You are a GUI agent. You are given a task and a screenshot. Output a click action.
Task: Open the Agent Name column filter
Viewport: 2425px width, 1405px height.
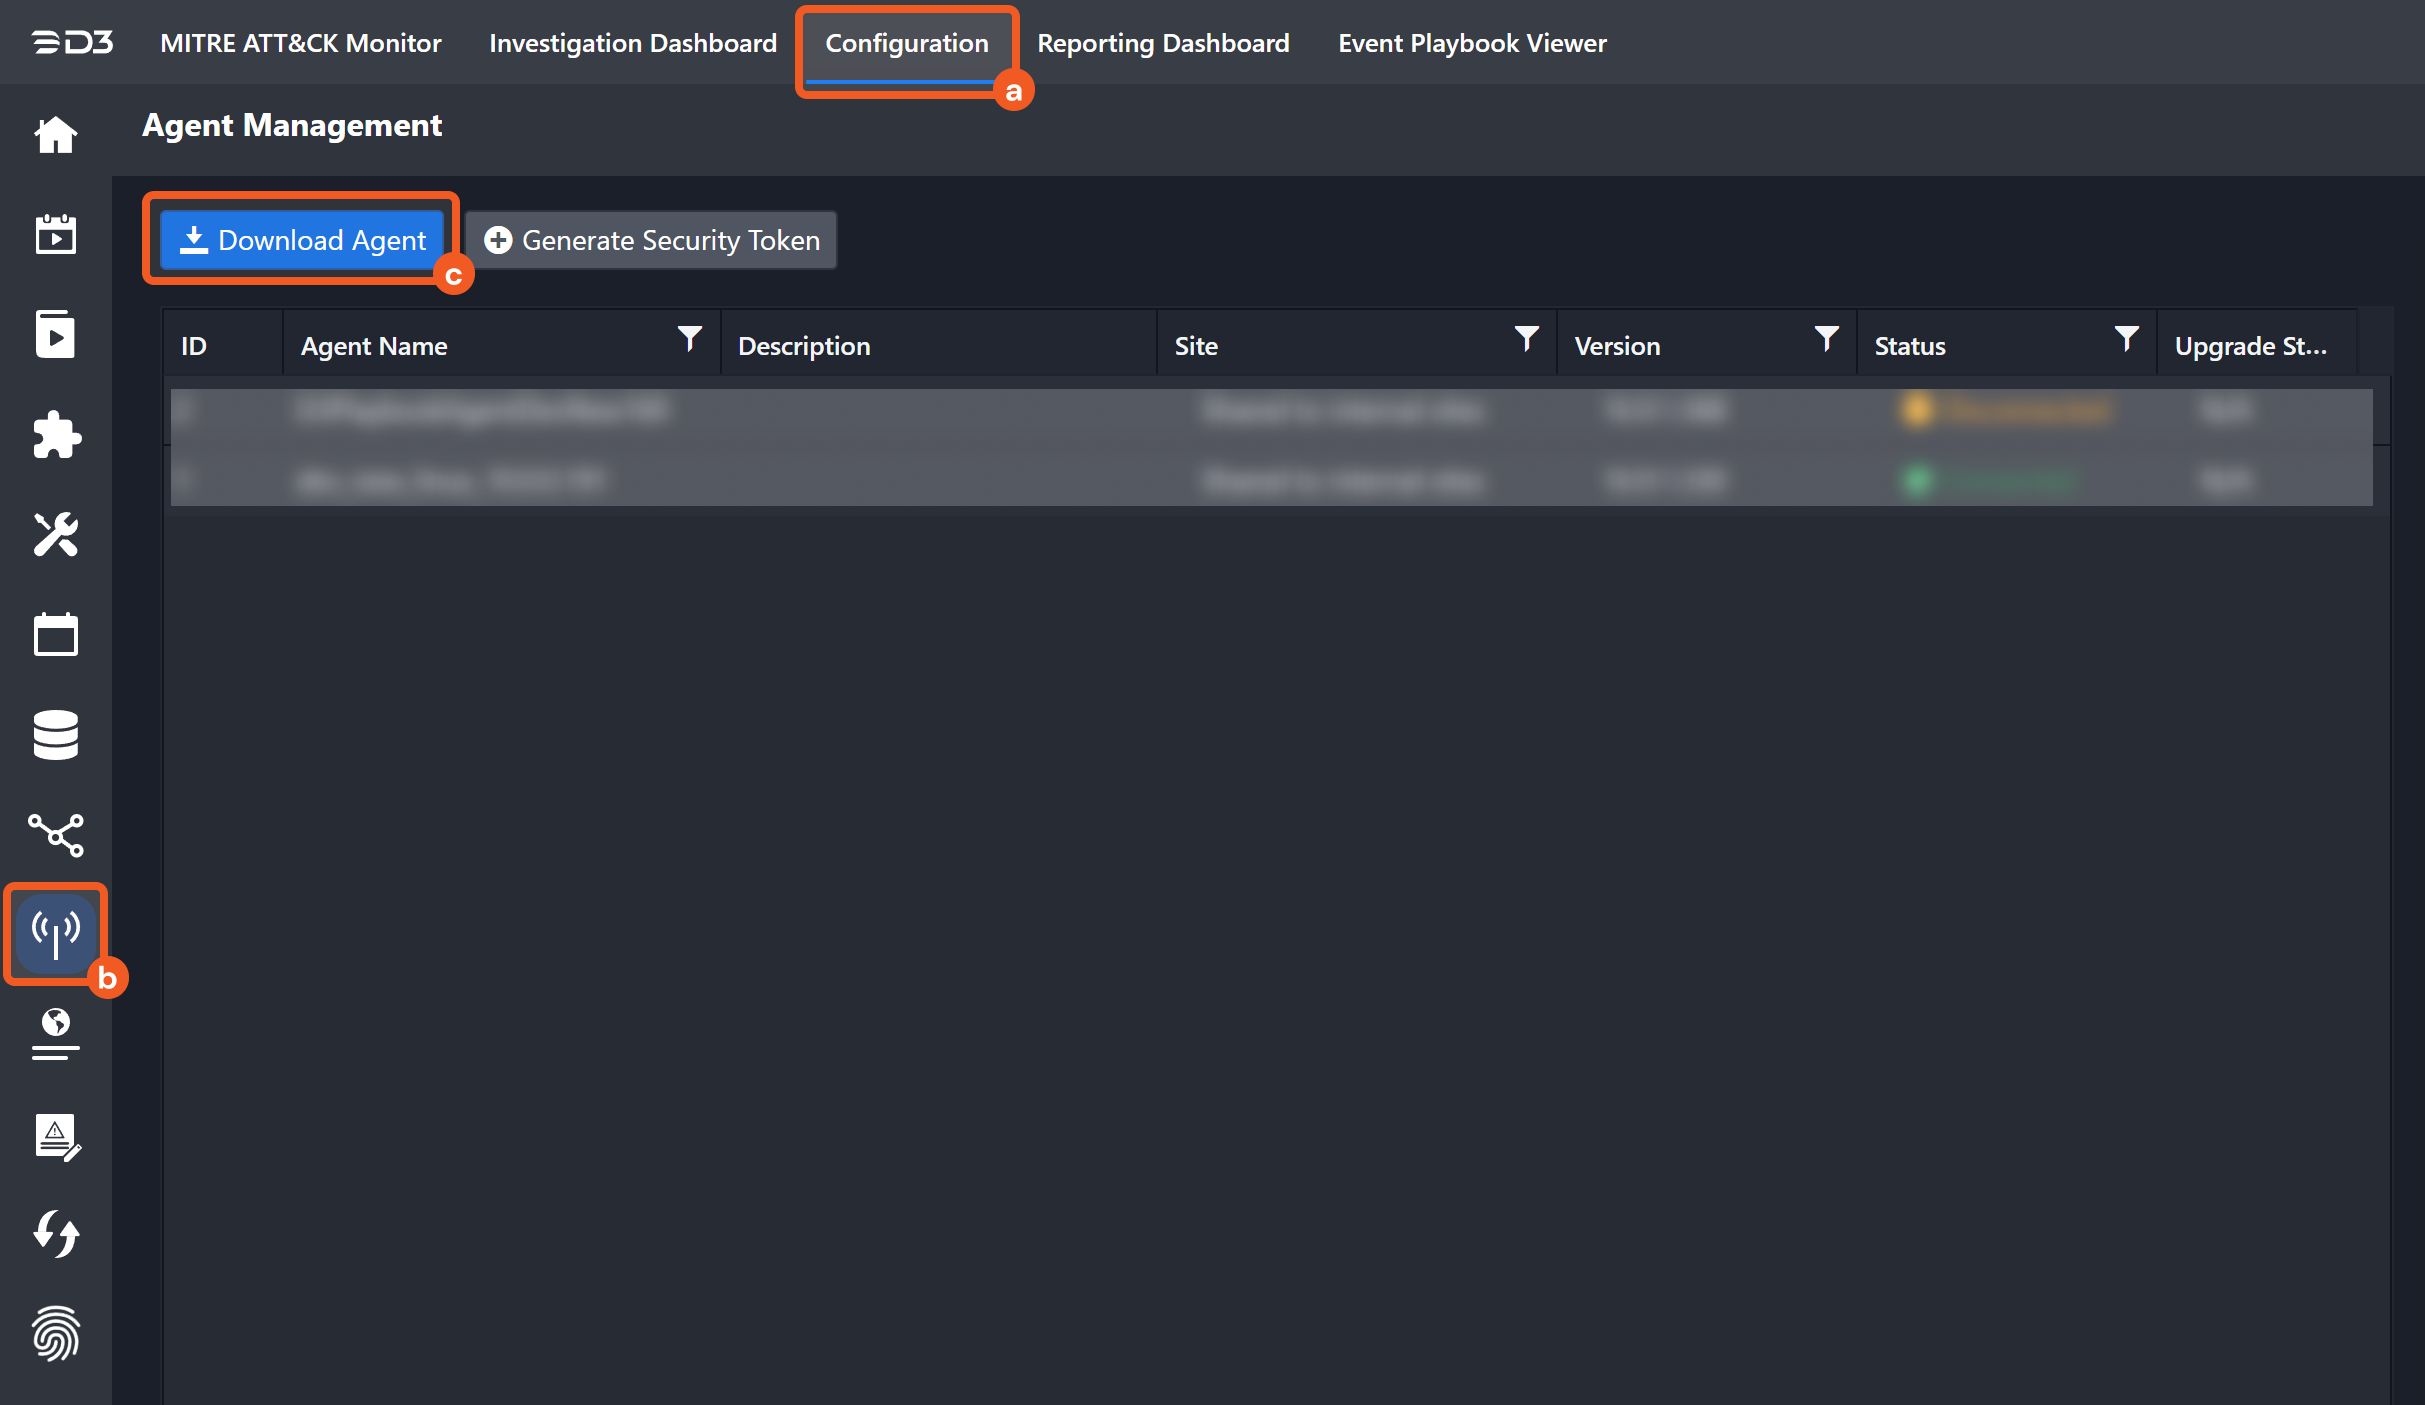pyautogui.click(x=690, y=340)
